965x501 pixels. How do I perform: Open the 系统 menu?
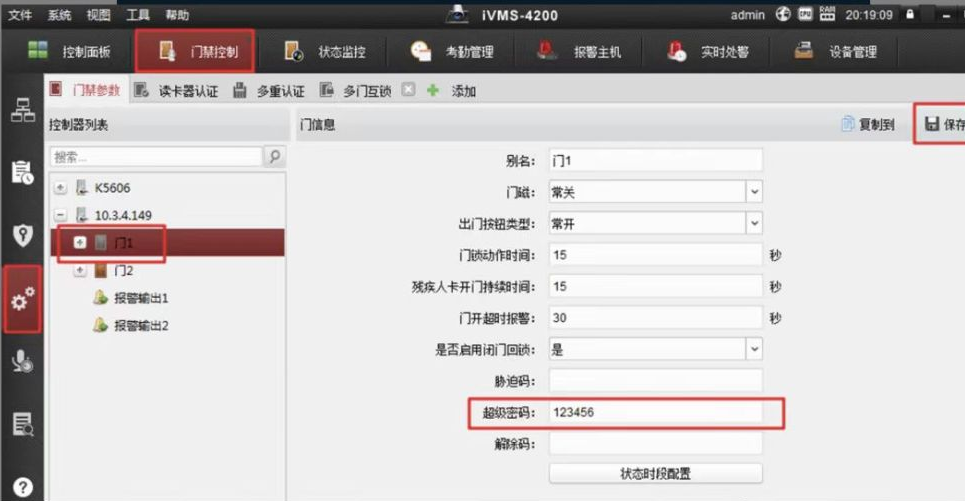point(59,15)
